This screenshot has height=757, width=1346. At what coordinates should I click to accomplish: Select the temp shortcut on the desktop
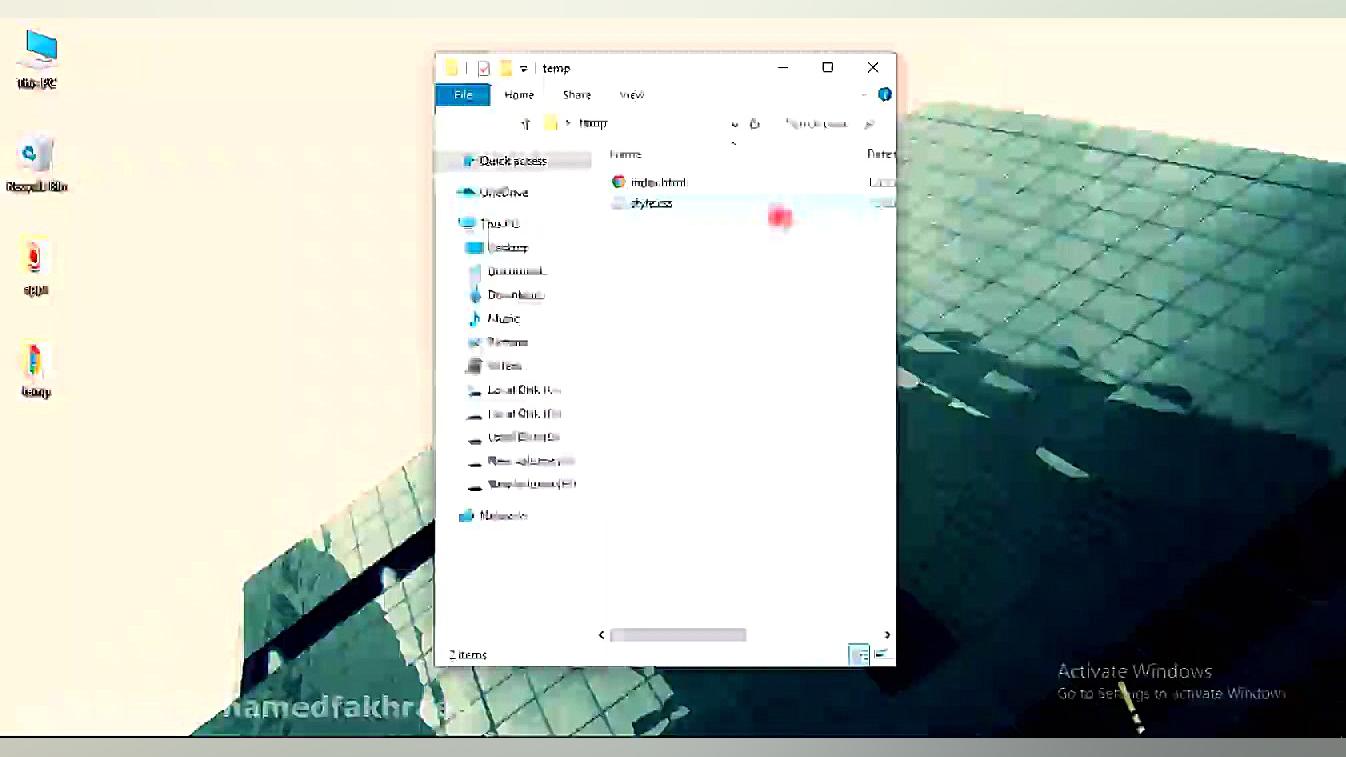pyautogui.click(x=36, y=371)
